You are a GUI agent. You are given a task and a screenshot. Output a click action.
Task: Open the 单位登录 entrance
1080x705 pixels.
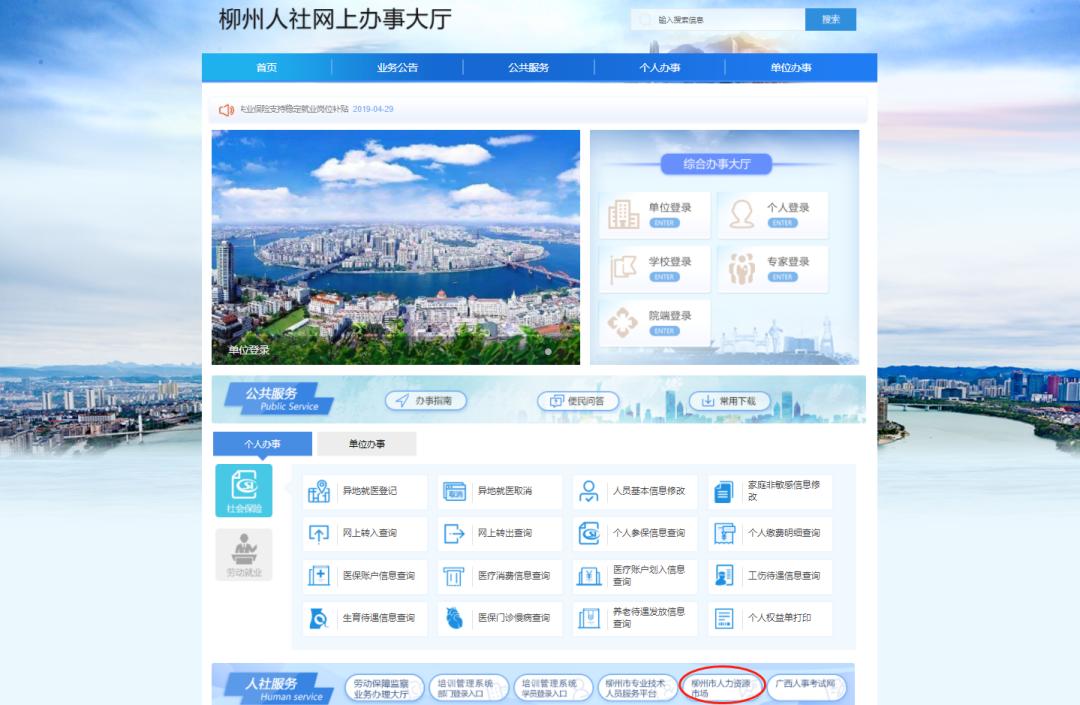coord(656,213)
